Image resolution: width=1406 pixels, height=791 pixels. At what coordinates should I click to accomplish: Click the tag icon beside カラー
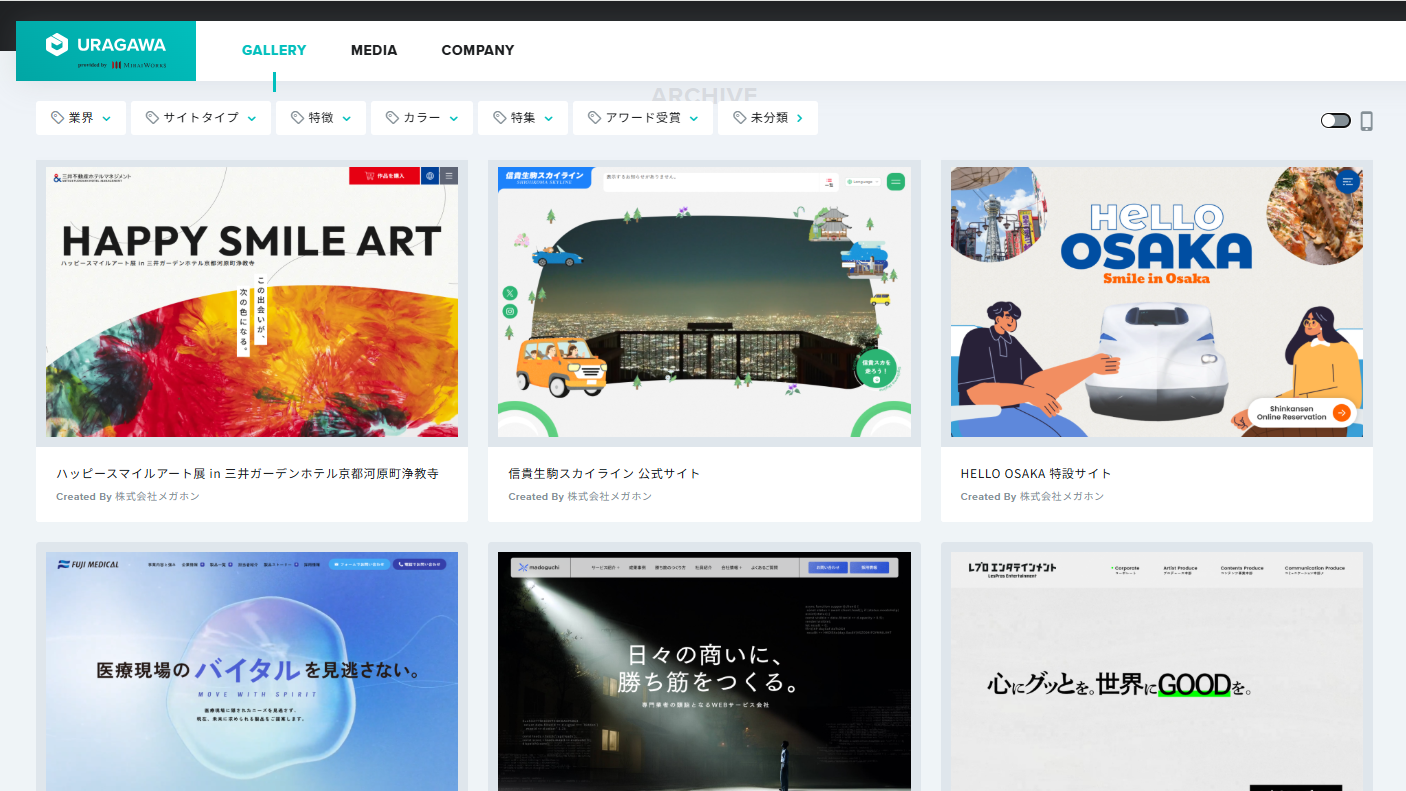tap(392, 118)
